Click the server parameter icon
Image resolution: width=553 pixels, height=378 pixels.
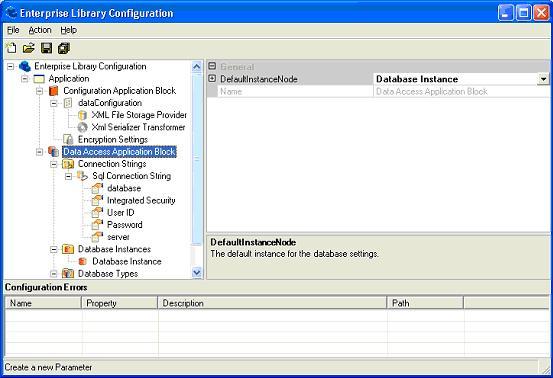click(97, 237)
